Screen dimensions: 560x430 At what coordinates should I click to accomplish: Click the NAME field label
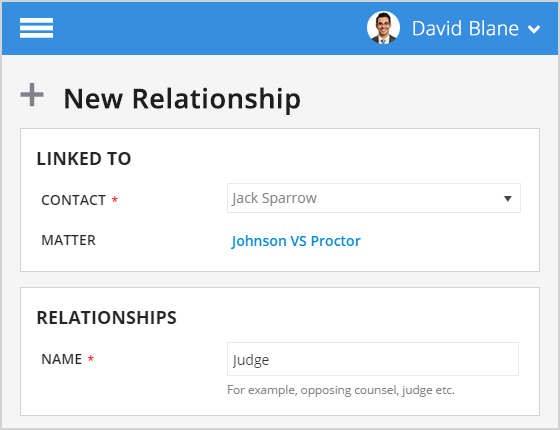[61, 359]
